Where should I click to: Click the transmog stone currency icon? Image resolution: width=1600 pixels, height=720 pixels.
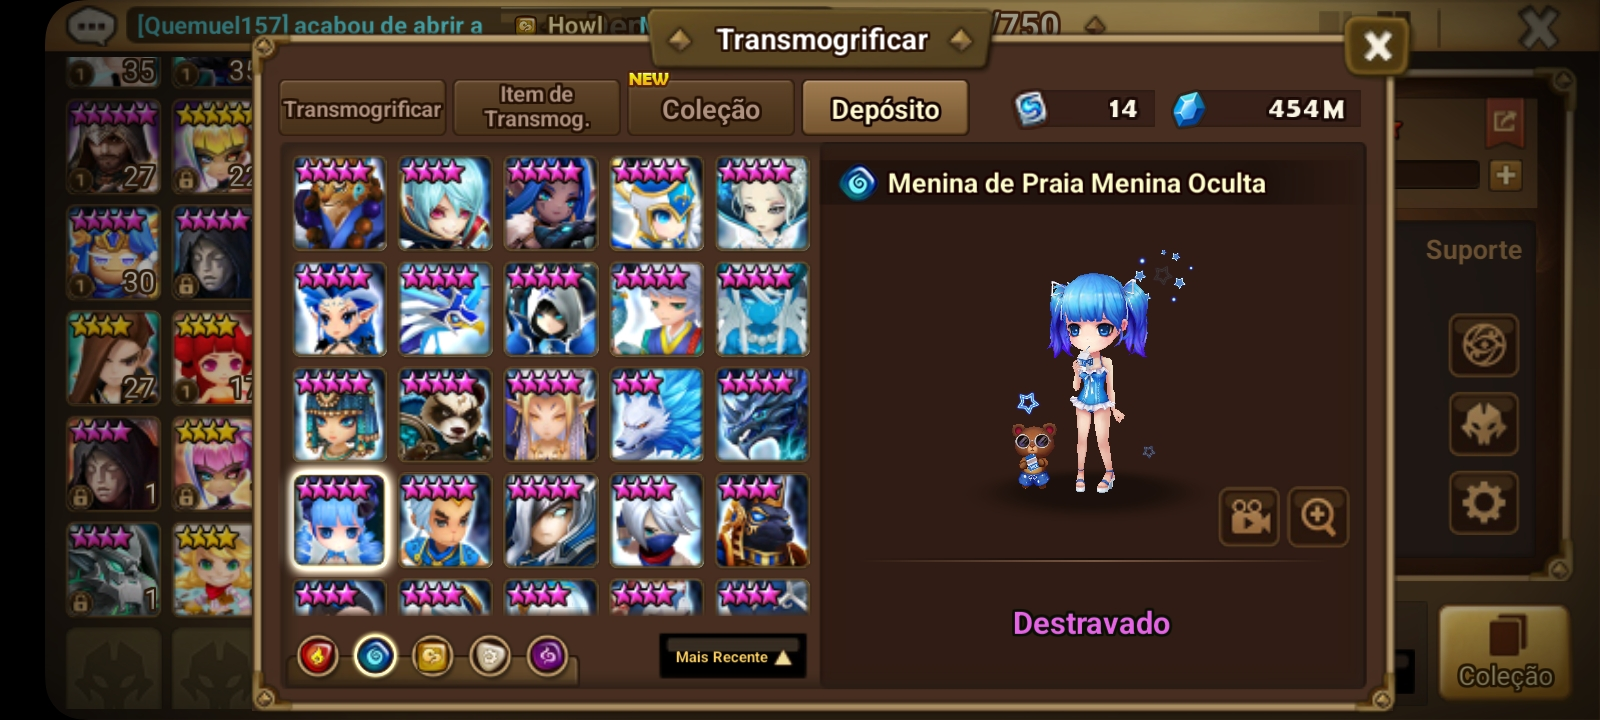pyautogui.click(x=1031, y=109)
